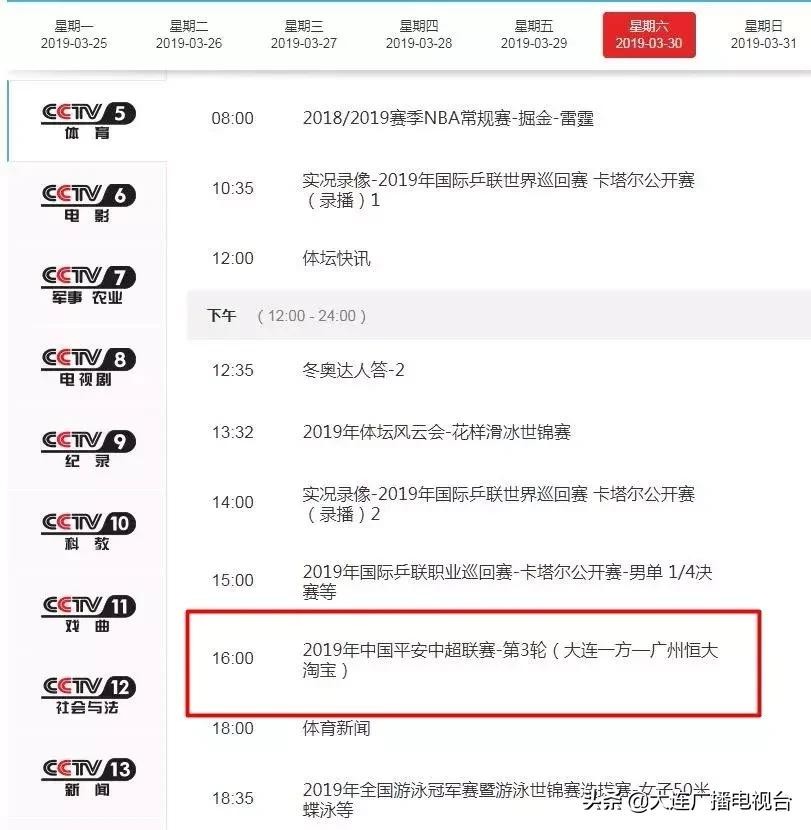Switch to 星期一 2019-03-25 tab
The height and width of the screenshot is (830, 811).
coord(74,35)
